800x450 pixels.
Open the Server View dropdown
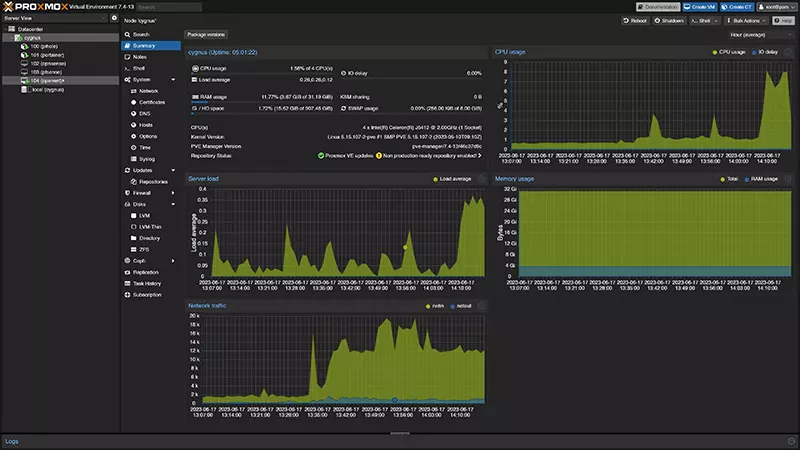point(55,18)
